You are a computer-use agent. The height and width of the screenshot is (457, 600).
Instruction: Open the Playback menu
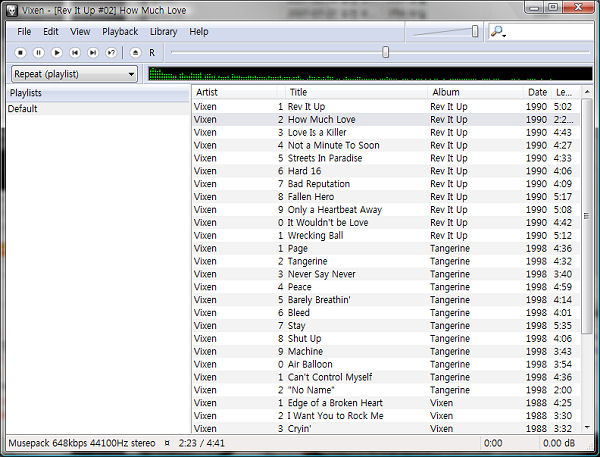click(x=120, y=32)
